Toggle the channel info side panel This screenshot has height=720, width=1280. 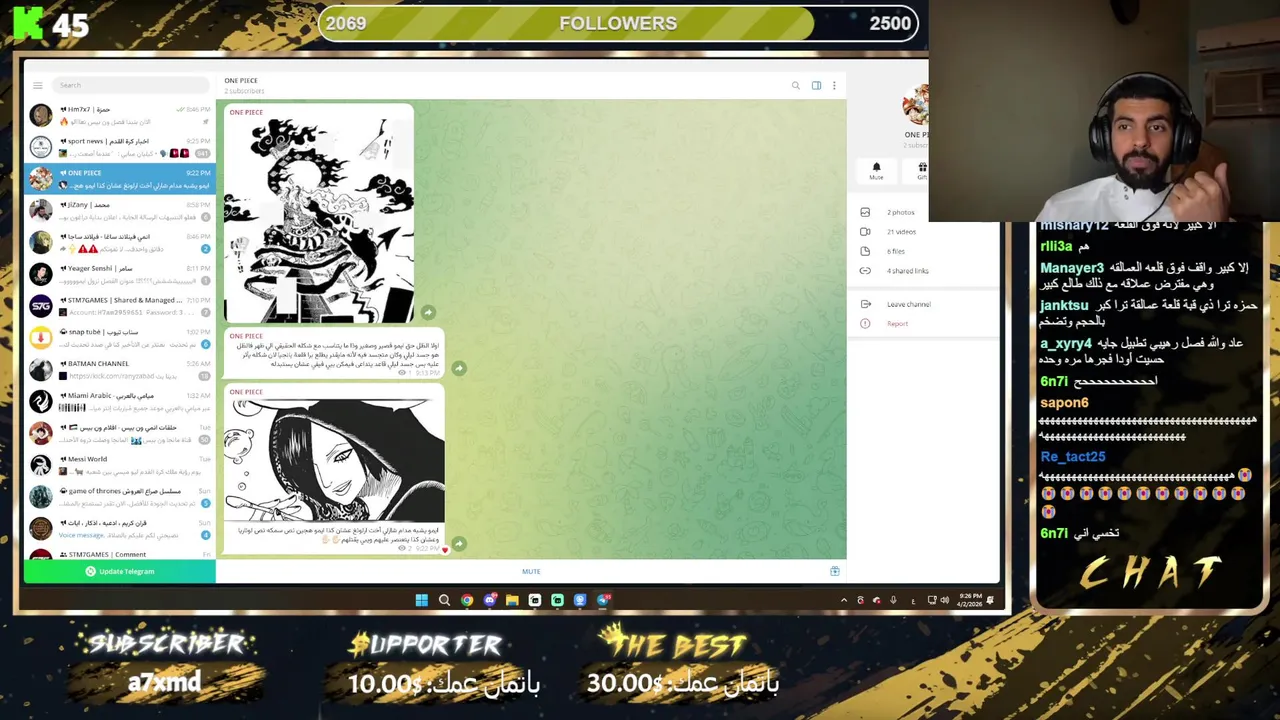[816, 86]
